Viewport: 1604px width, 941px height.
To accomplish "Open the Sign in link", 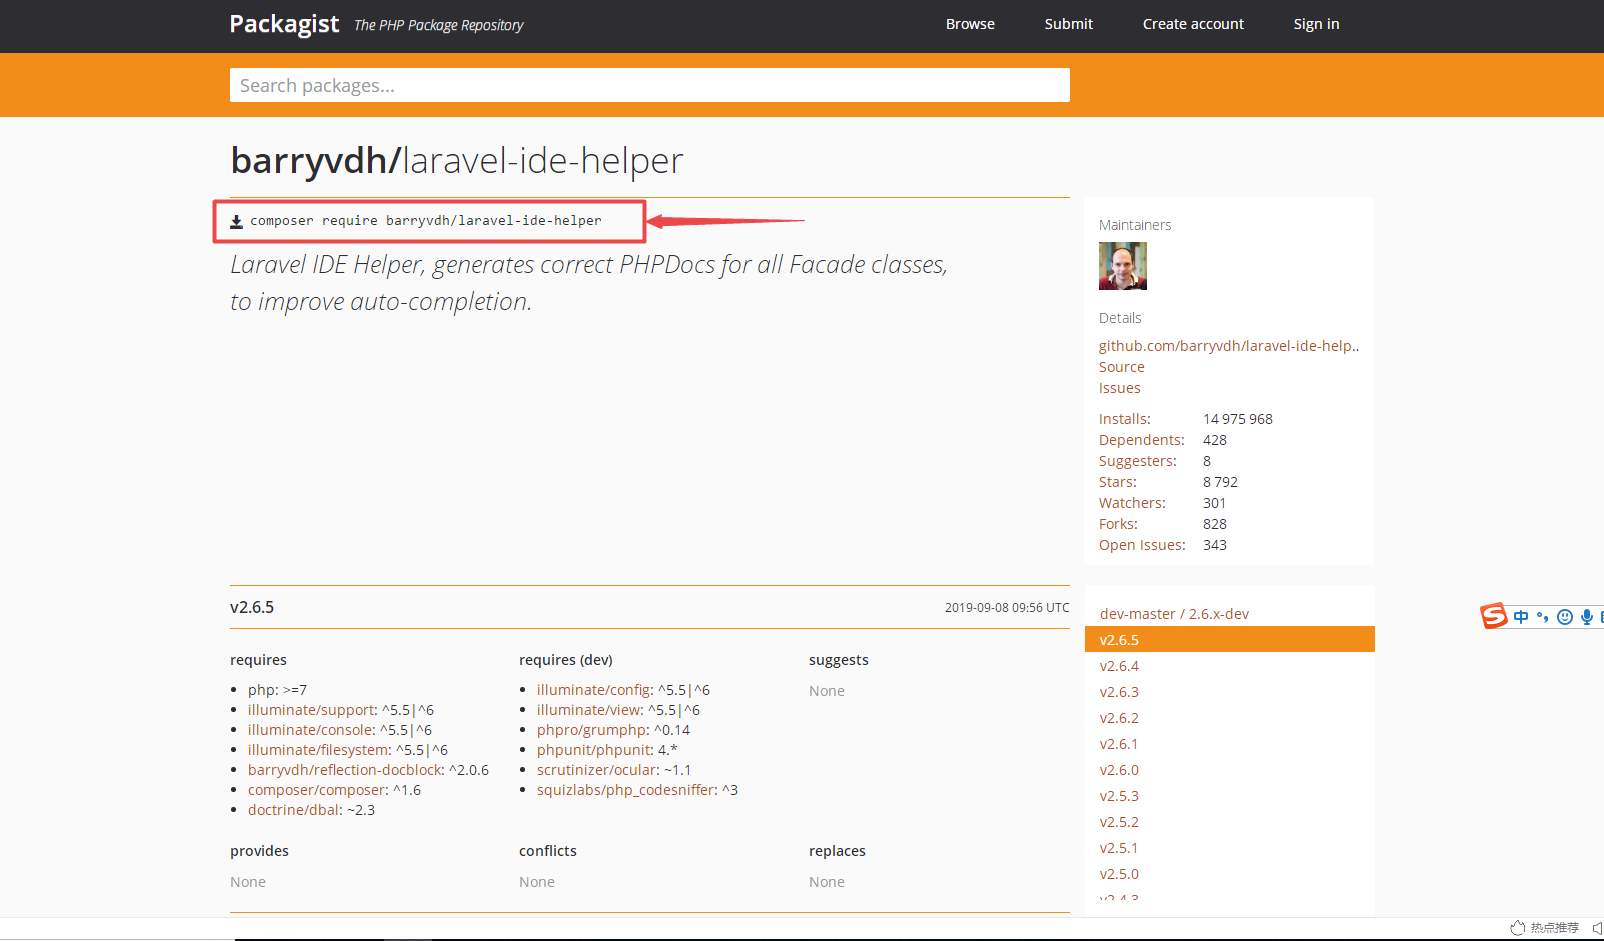I will (x=1316, y=24).
